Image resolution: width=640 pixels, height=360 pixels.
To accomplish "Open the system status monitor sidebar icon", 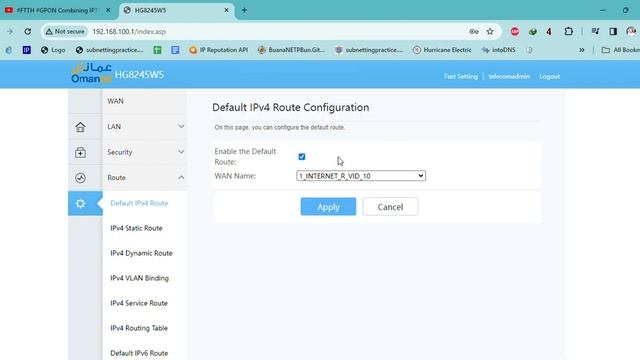I will click(80, 178).
